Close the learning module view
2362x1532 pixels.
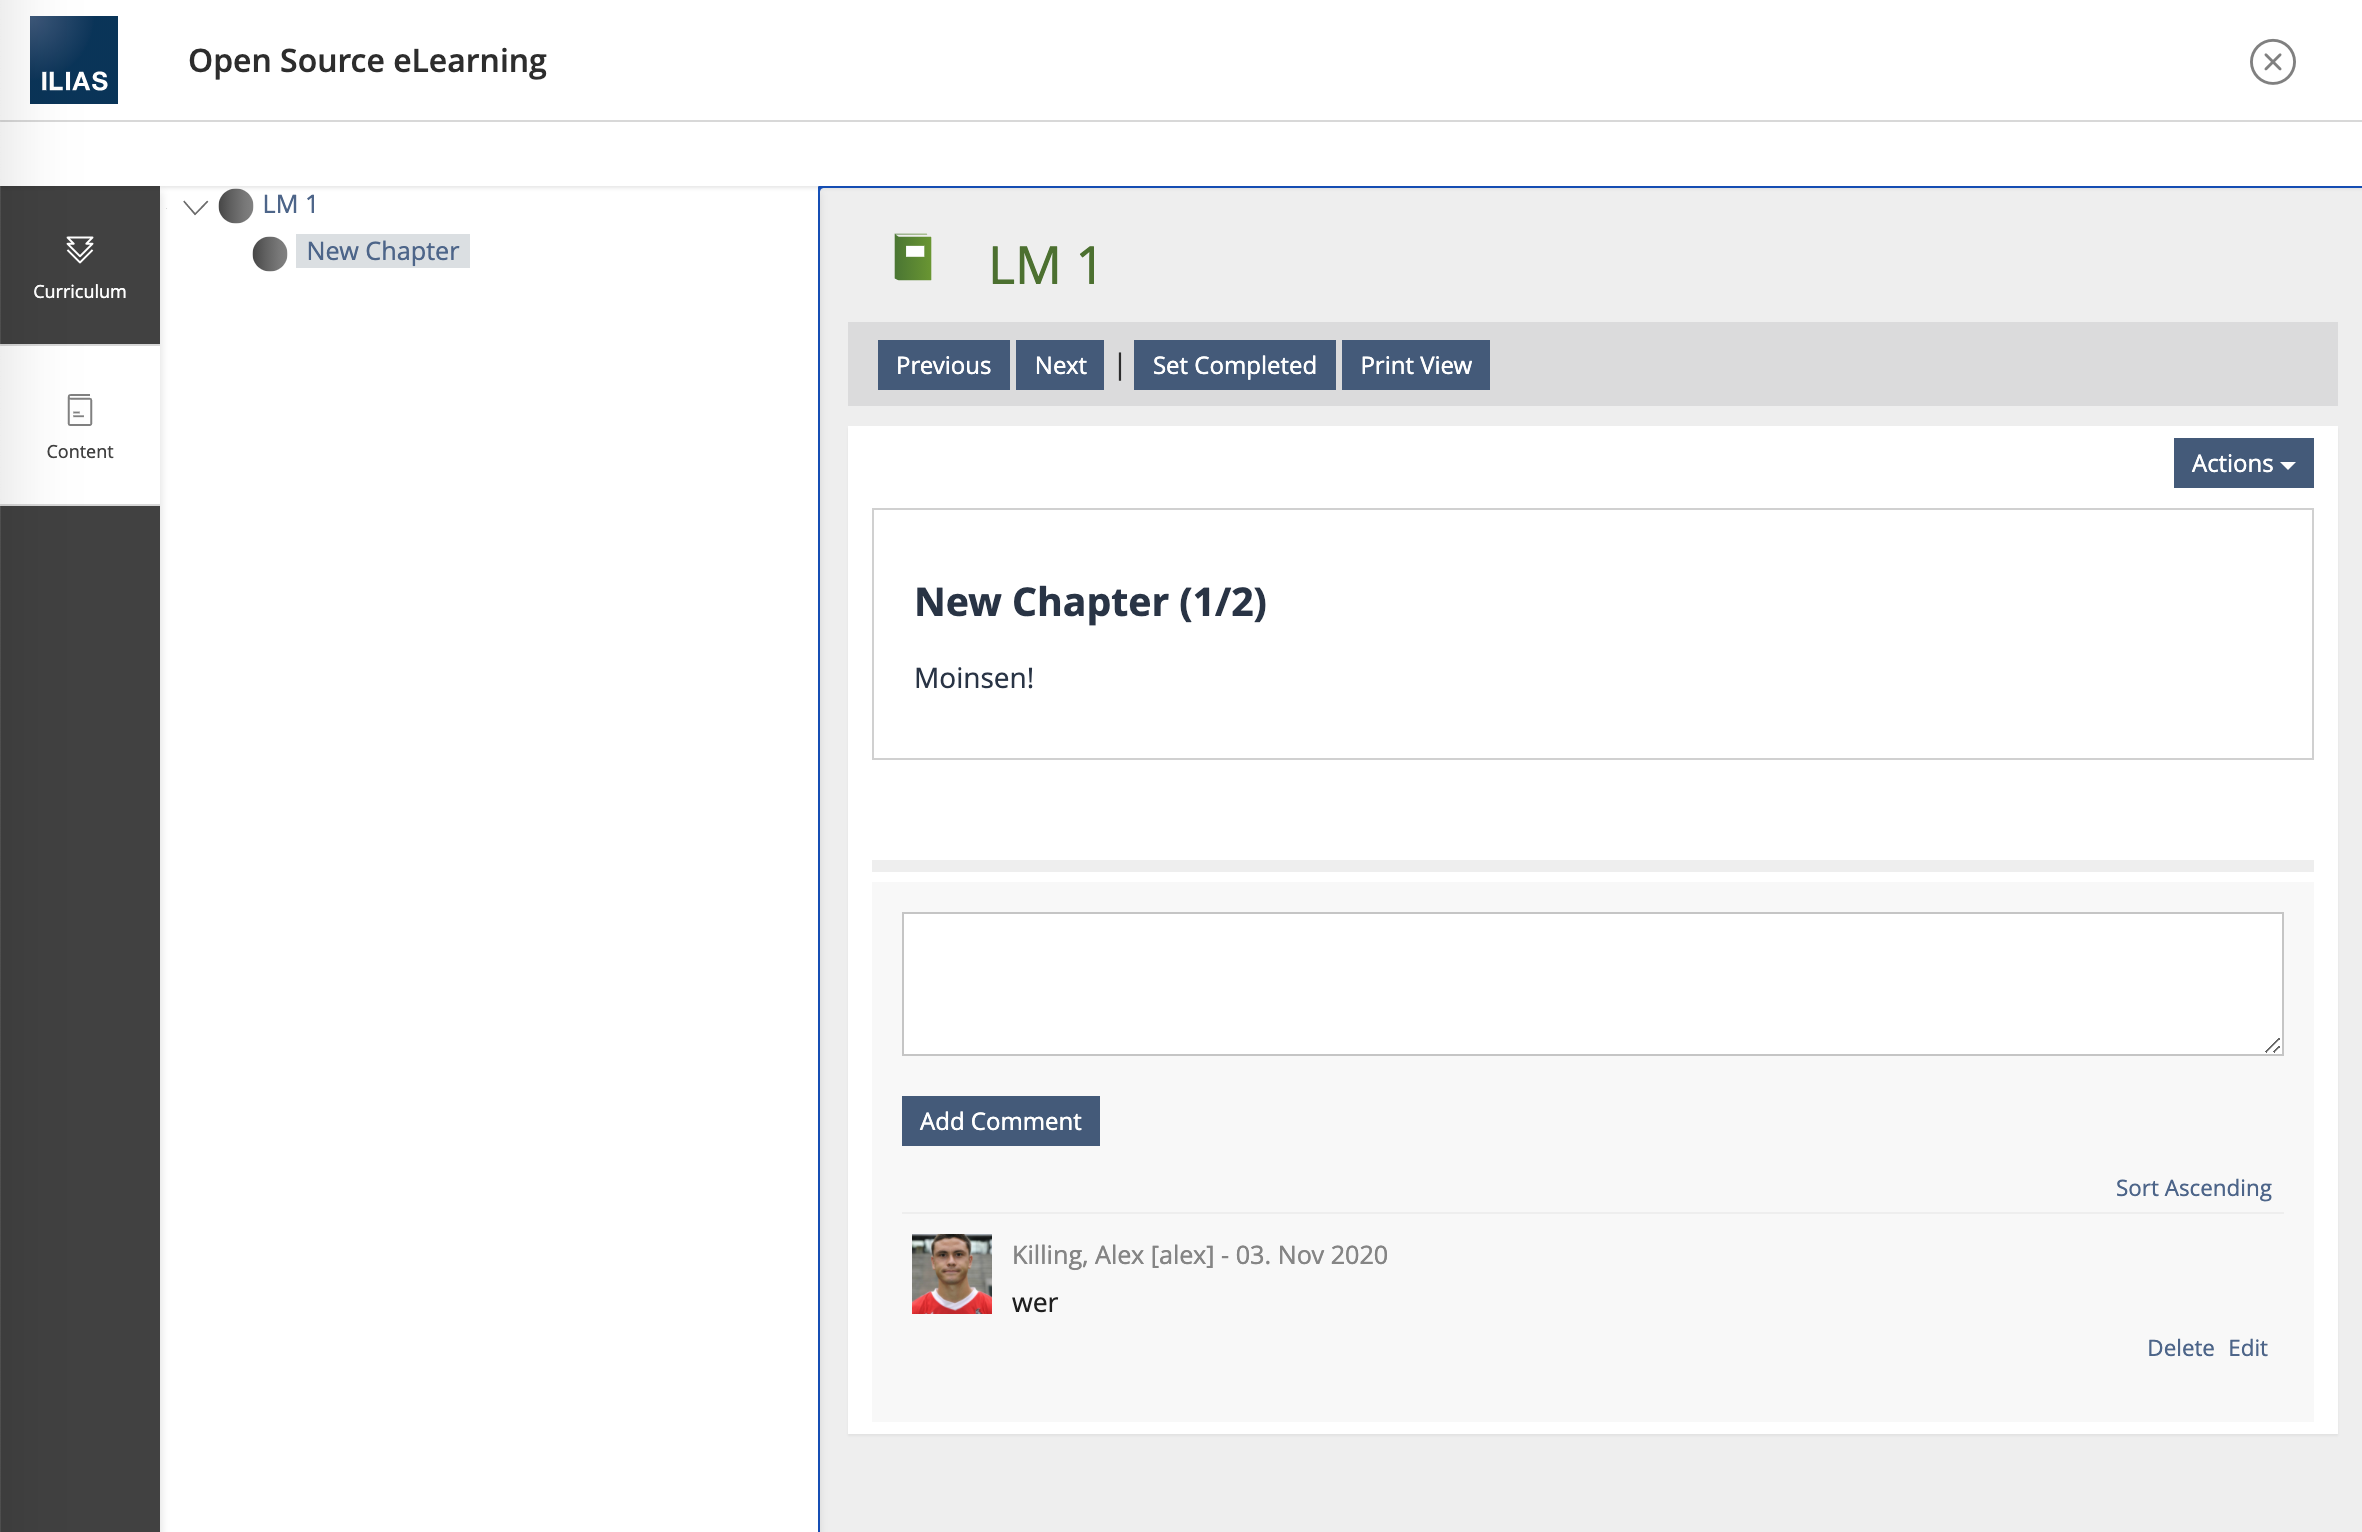[x=2272, y=62]
